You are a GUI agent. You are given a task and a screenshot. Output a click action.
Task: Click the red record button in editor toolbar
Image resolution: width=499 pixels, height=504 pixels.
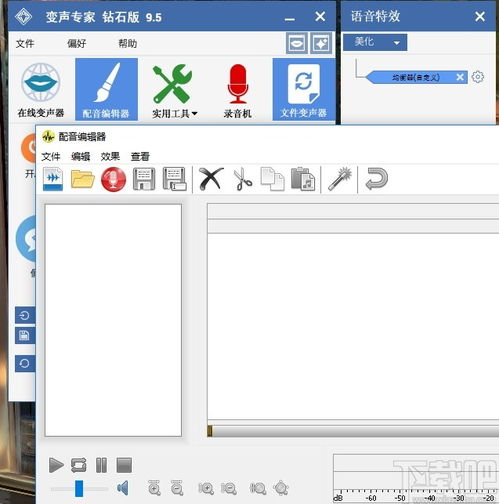click(x=113, y=180)
